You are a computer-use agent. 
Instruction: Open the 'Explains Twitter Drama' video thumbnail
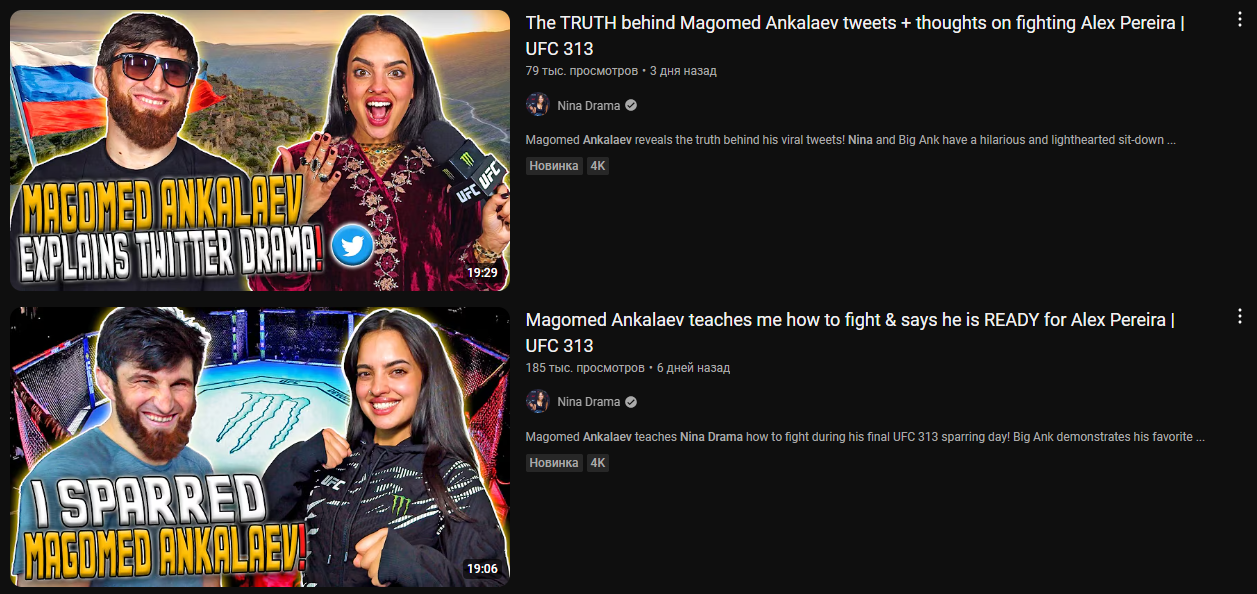(260, 150)
